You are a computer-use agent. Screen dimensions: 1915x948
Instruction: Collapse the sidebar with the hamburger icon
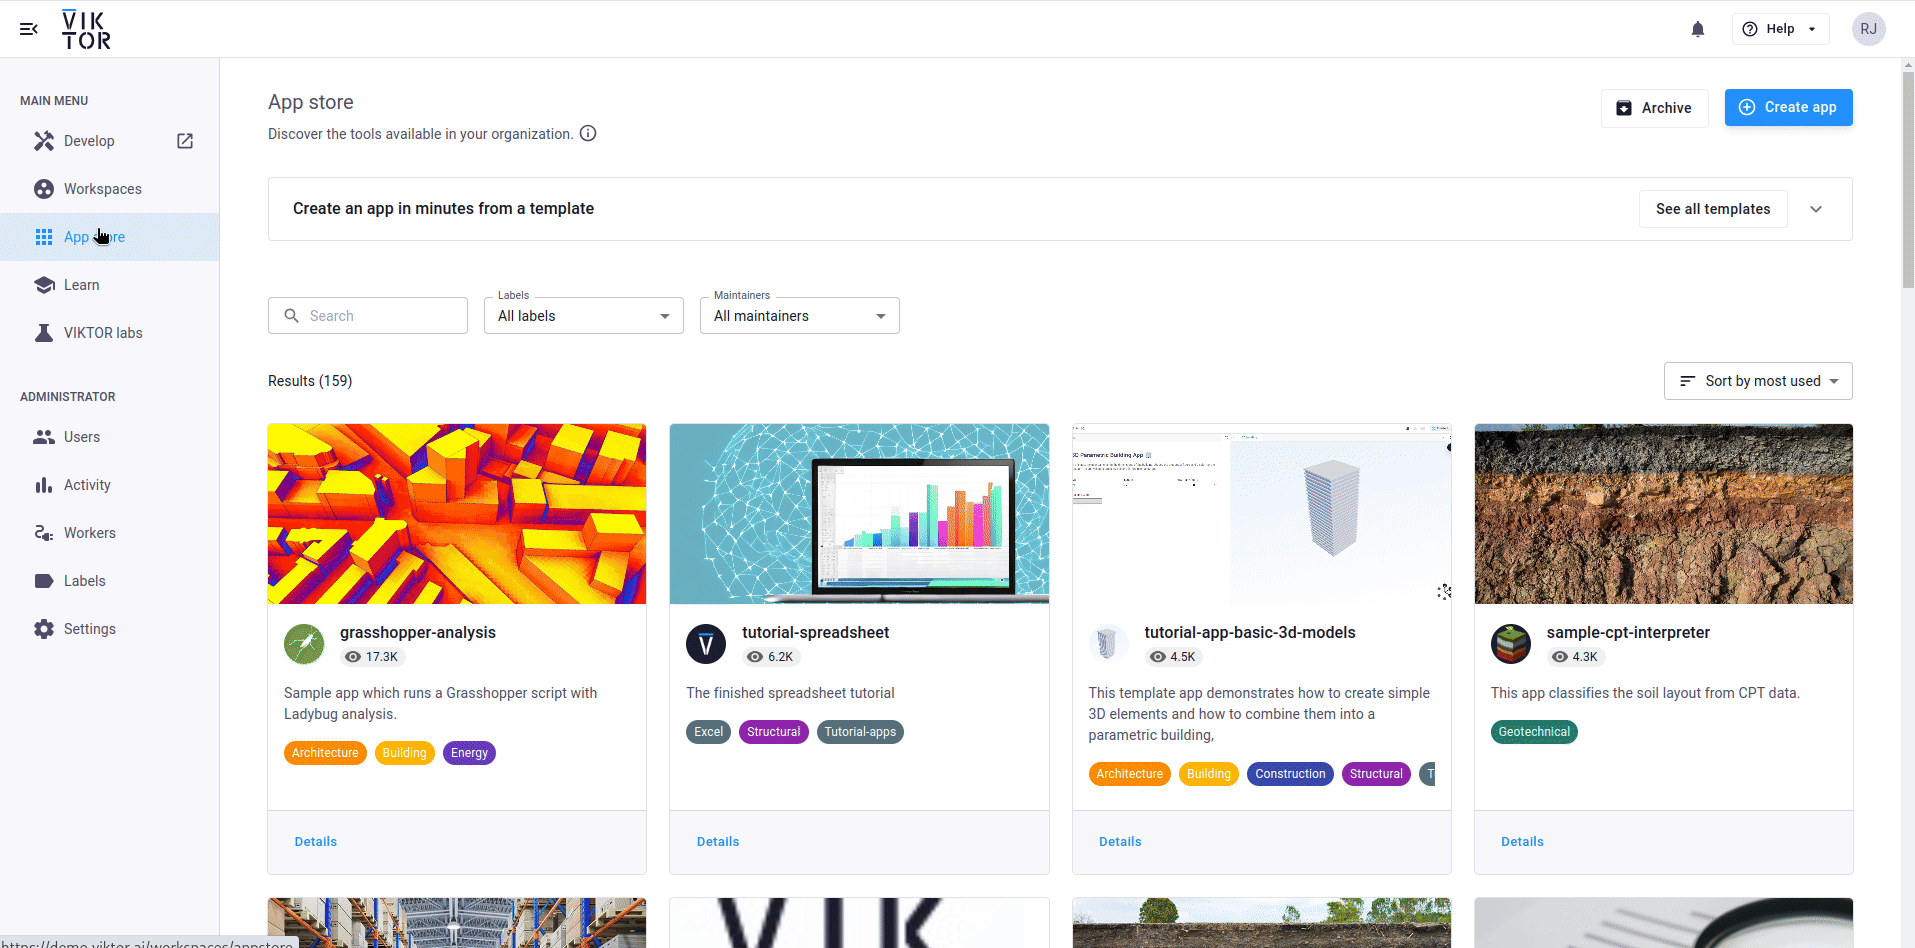(x=28, y=28)
